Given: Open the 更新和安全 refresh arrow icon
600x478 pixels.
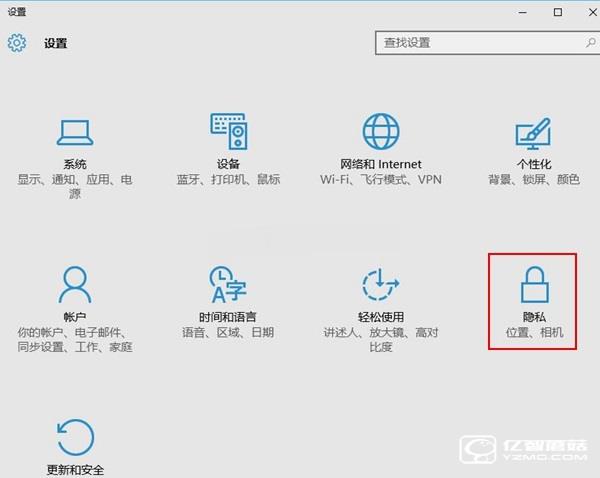Looking at the screenshot, I should click(75, 437).
